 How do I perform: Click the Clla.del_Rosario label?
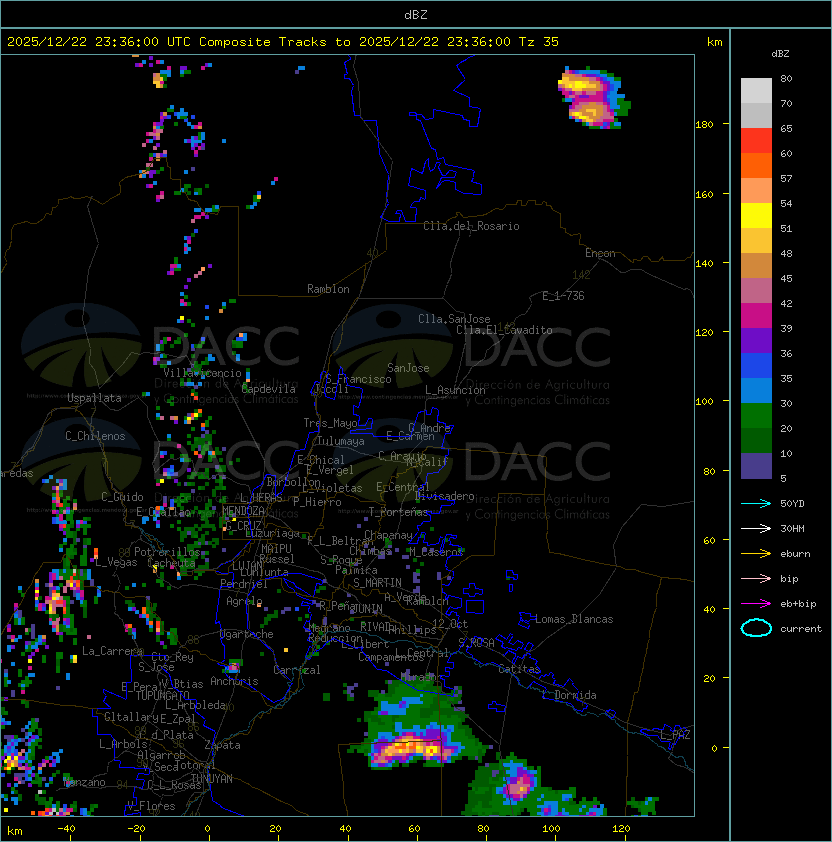click(471, 226)
